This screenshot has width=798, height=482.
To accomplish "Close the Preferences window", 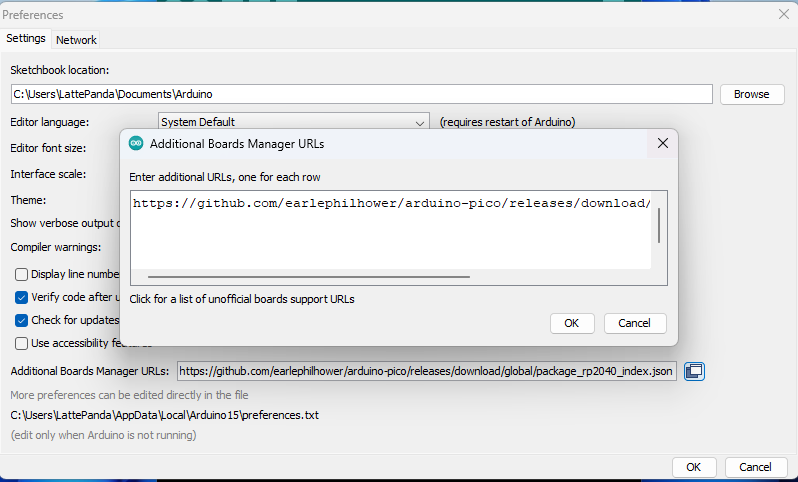I will click(x=783, y=15).
